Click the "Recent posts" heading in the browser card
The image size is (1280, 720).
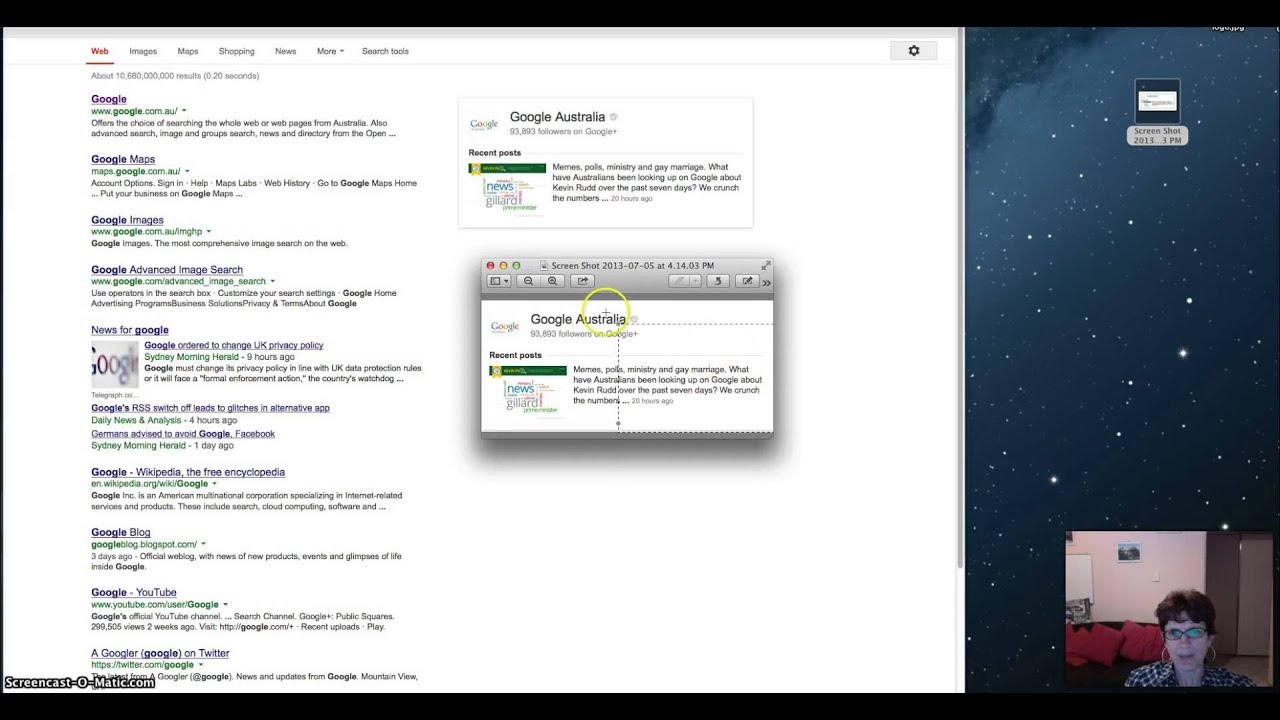pyautogui.click(x=495, y=153)
